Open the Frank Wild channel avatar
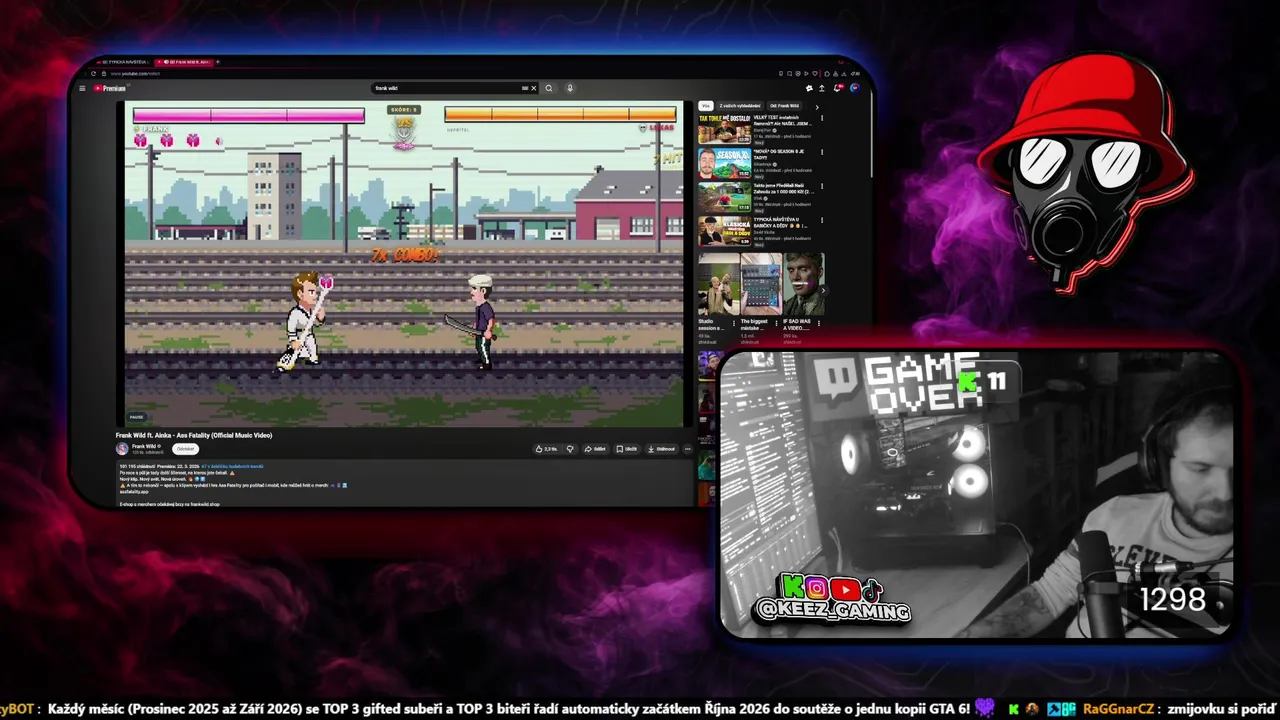The width and height of the screenshot is (1280, 720). [122, 449]
